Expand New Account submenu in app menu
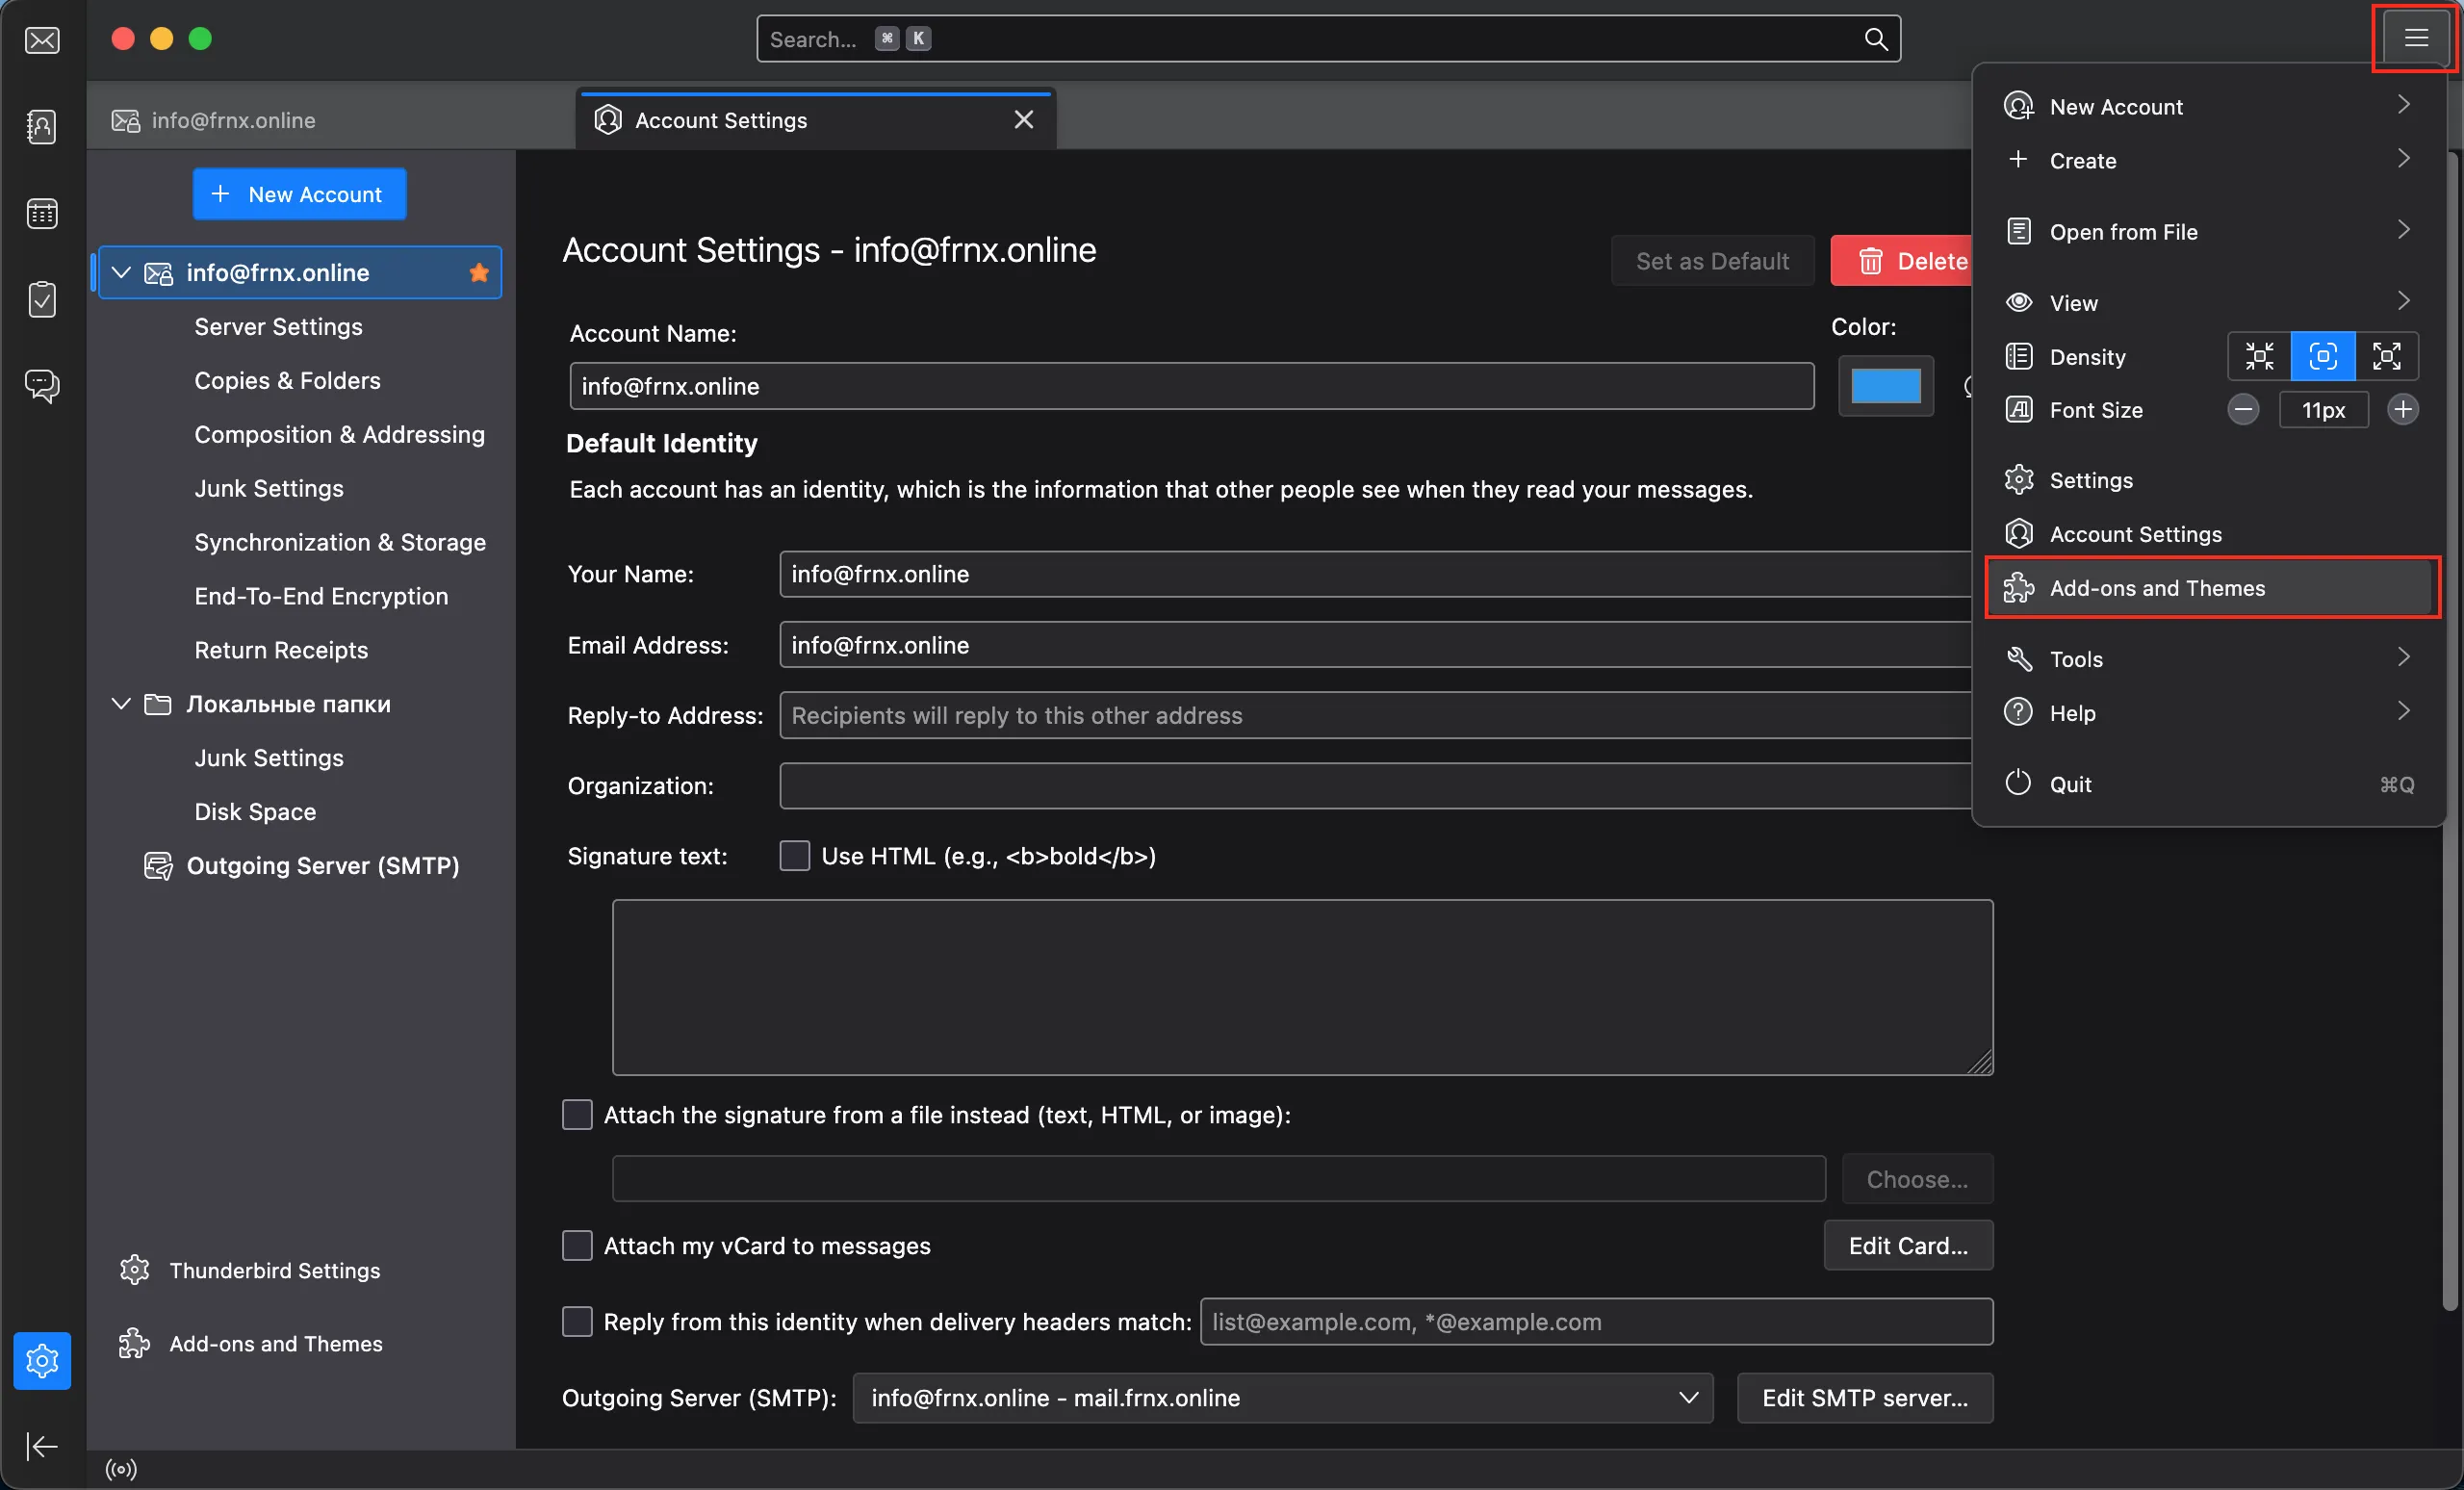The width and height of the screenshot is (2464, 1490). pos(2208,106)
